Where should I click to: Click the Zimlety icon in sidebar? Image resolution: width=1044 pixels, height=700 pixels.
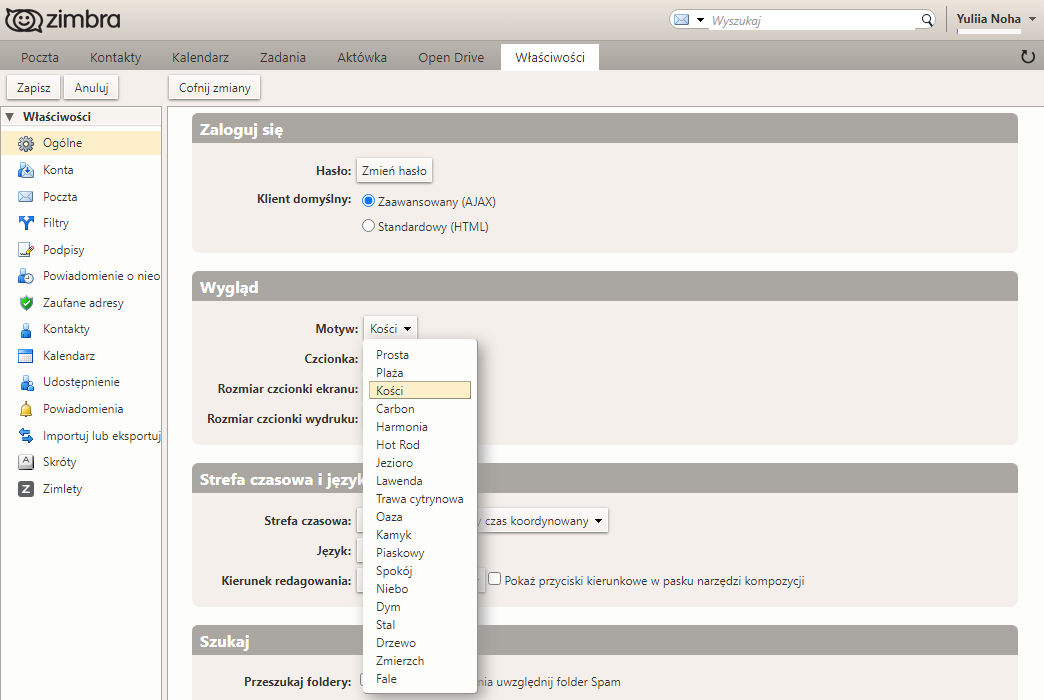click(x=26, y=489)
